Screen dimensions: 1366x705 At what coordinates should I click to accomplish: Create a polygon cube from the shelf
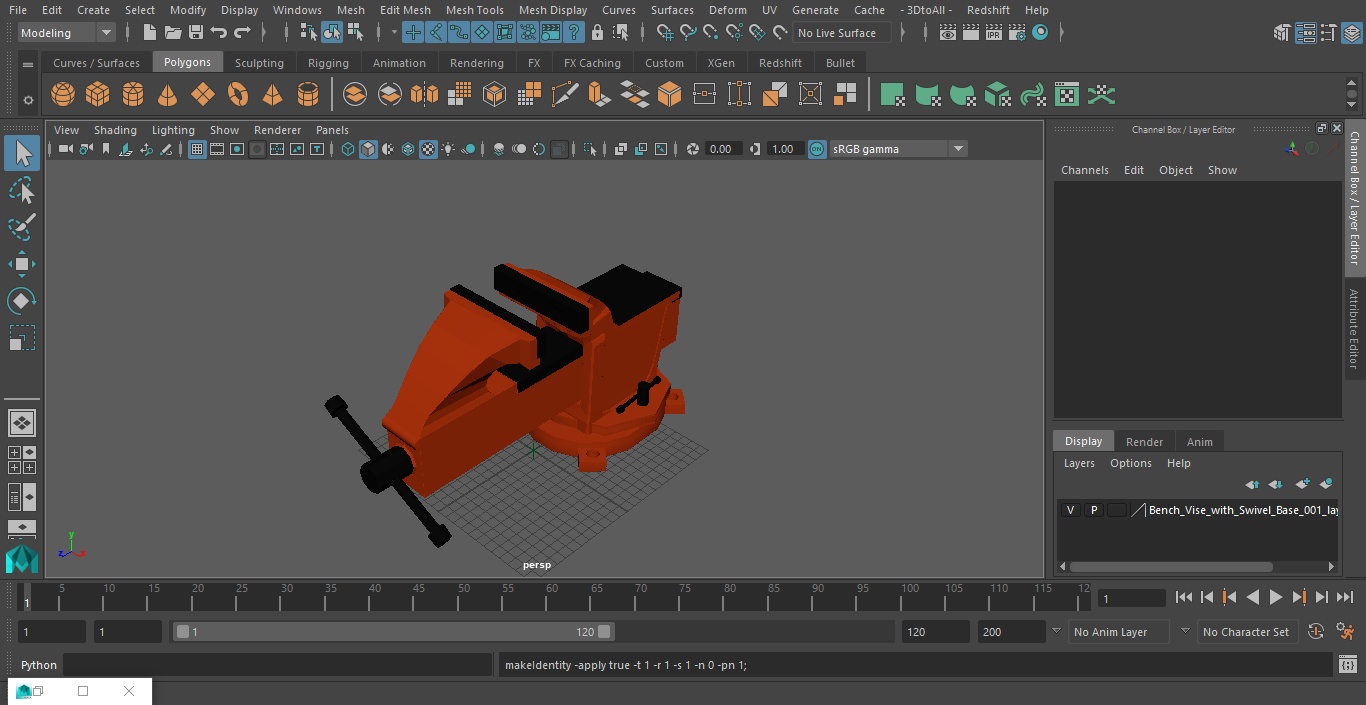click(x=98, y=95)
